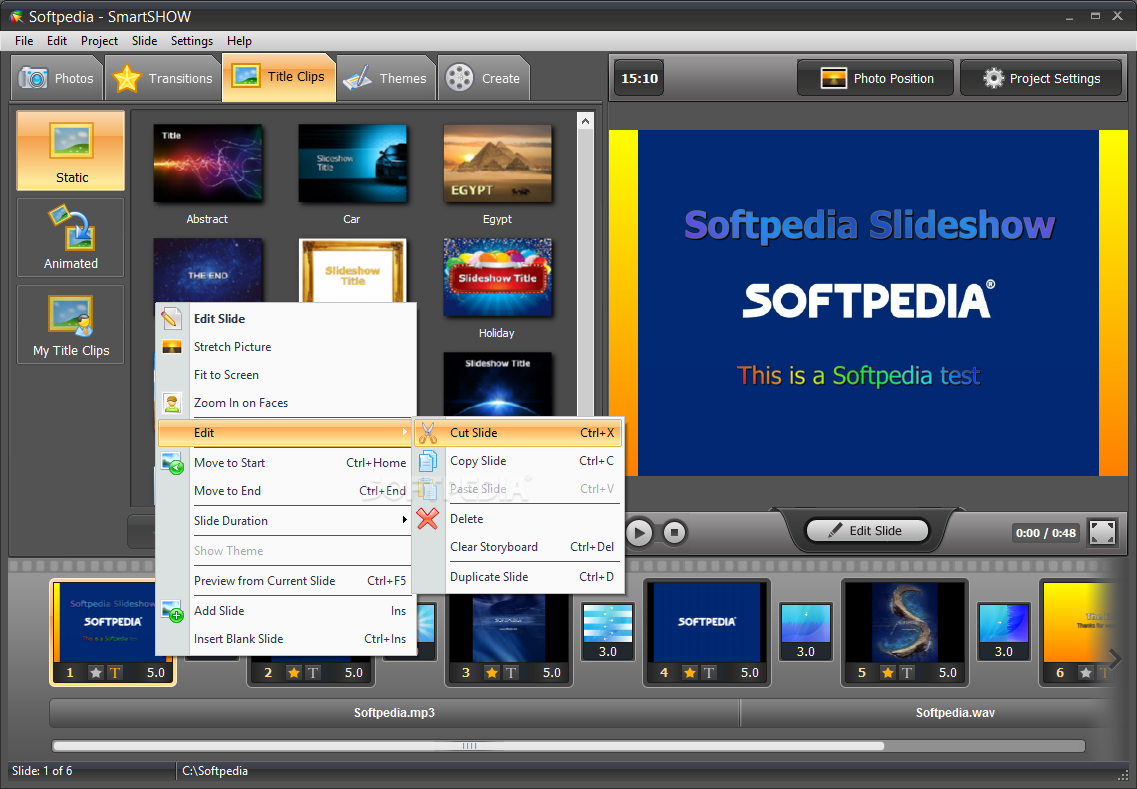Select the Softpedia.mp3 audio track
The width and height of the screenshot is (1137, 789).
pos(394,713)
